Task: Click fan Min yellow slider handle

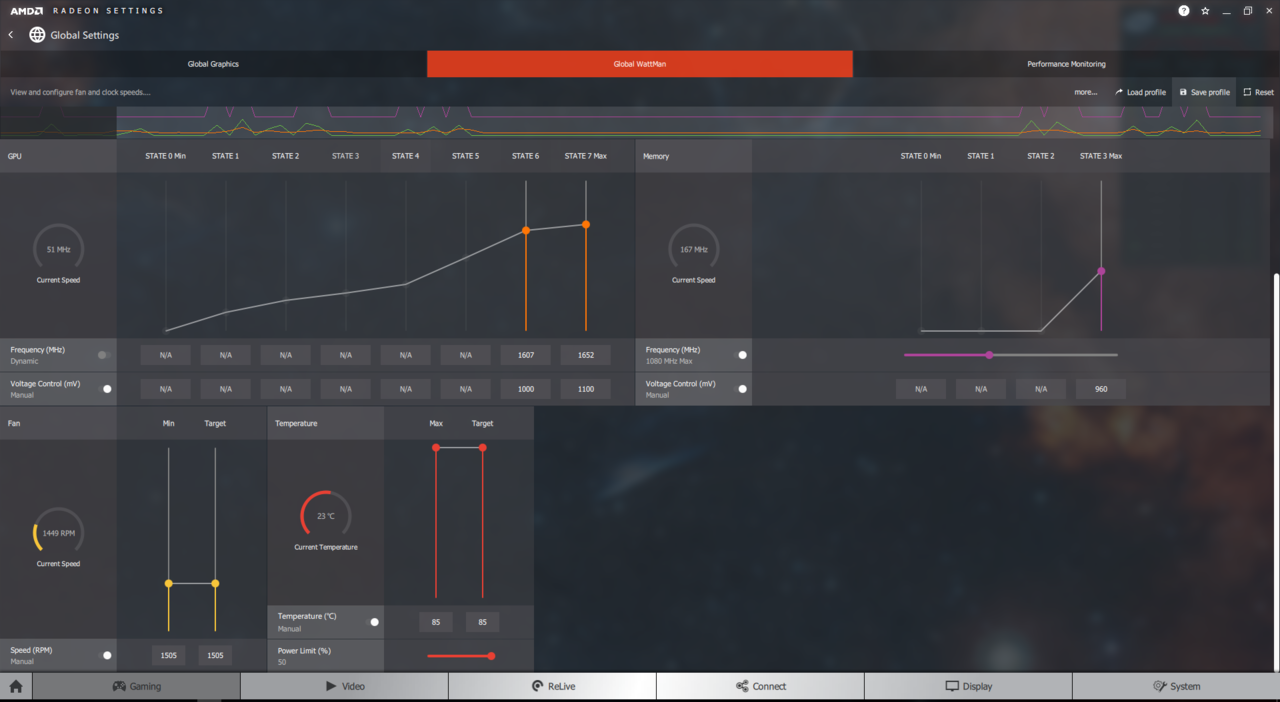Action: point(169,583)
